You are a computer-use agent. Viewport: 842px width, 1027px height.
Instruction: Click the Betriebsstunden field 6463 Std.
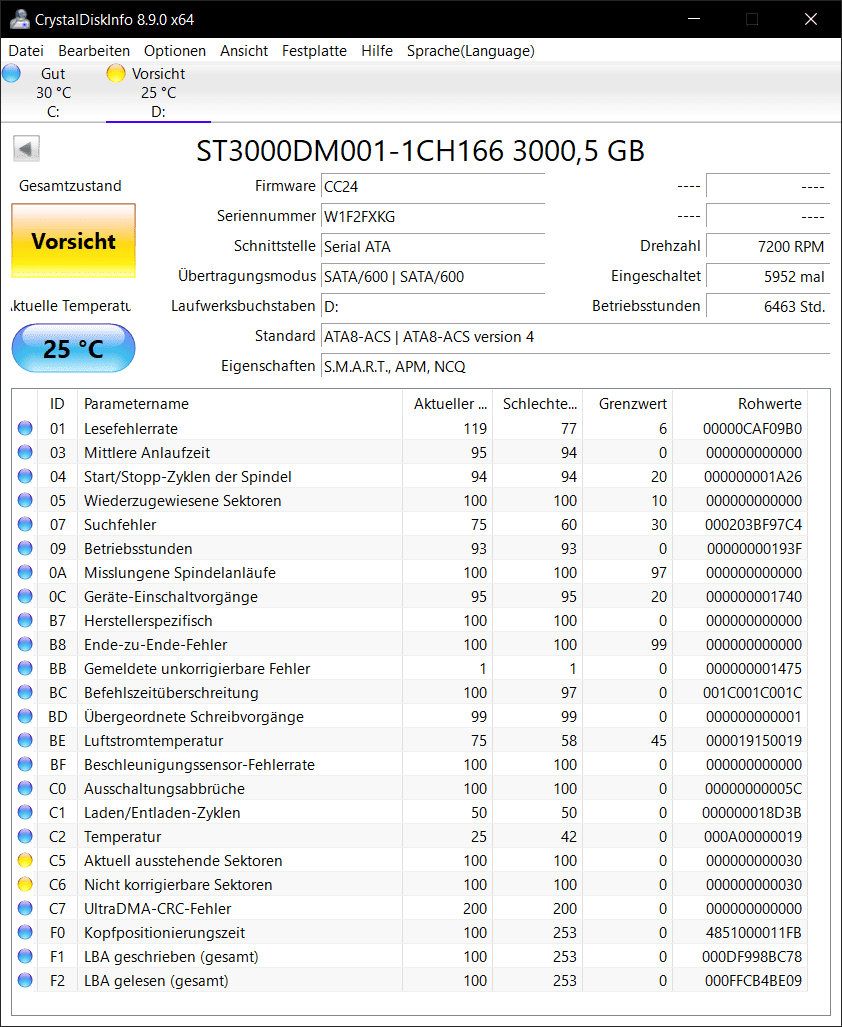[768, 307]
